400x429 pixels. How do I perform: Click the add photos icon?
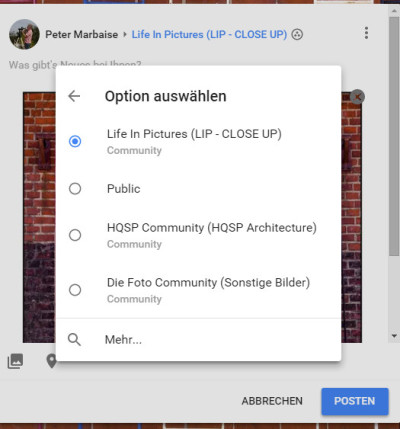pos(15,361)
